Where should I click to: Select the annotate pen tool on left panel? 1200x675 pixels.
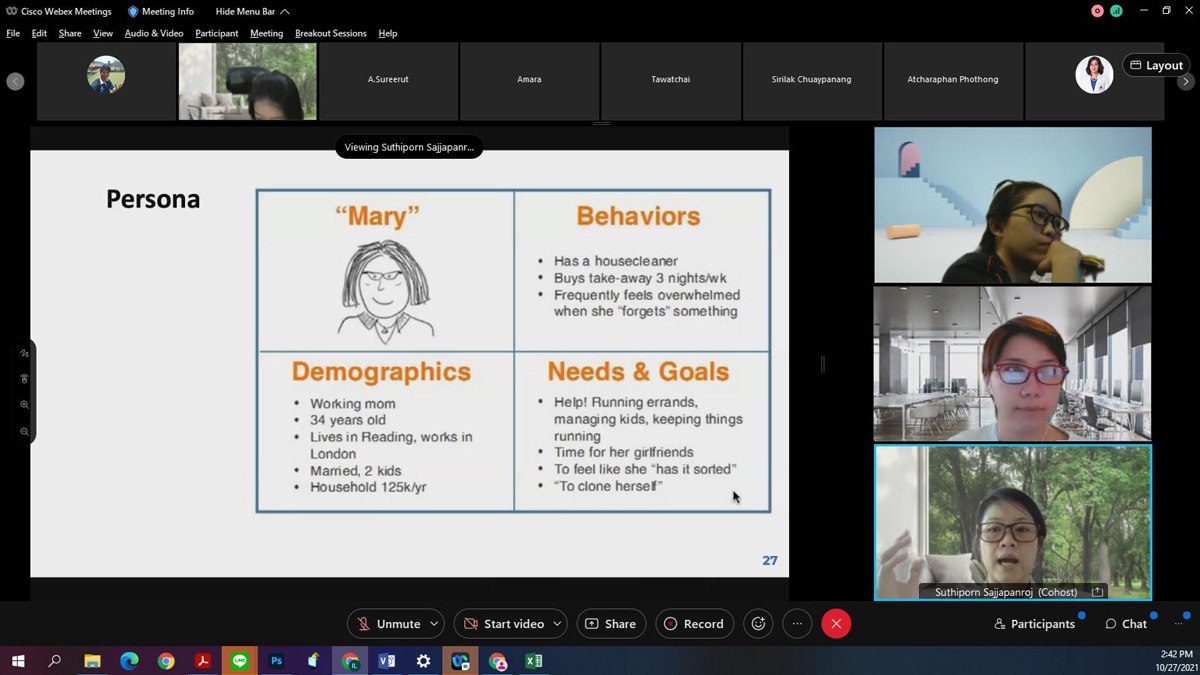pos(24,353)
